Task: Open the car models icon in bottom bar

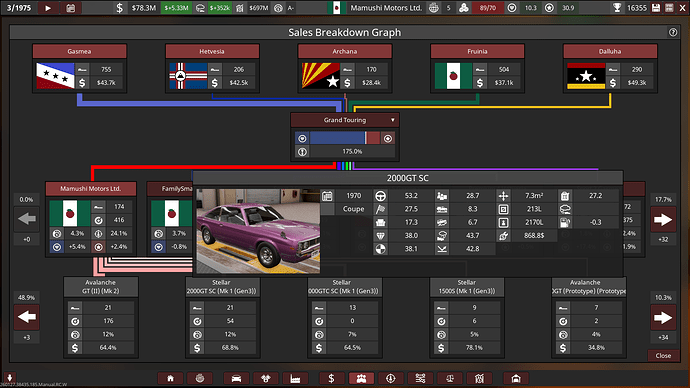Action: pyautogui.click(x=236, y=378)
